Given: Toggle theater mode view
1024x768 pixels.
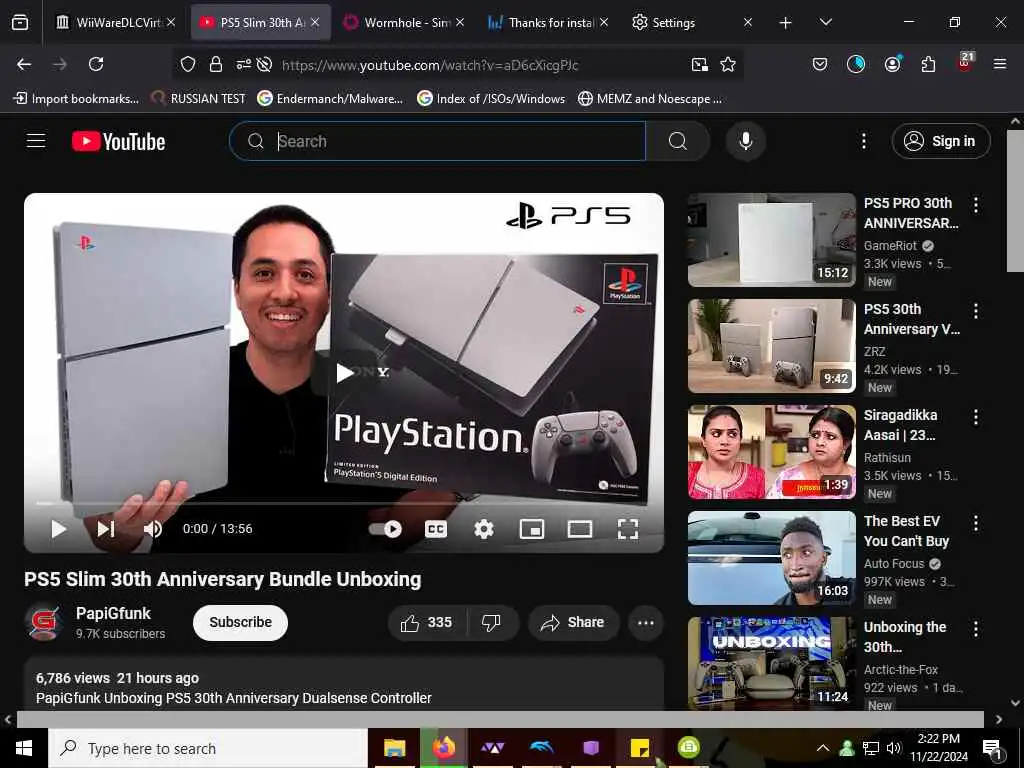Looking at the screenshot, I should [x=580, y=529].
